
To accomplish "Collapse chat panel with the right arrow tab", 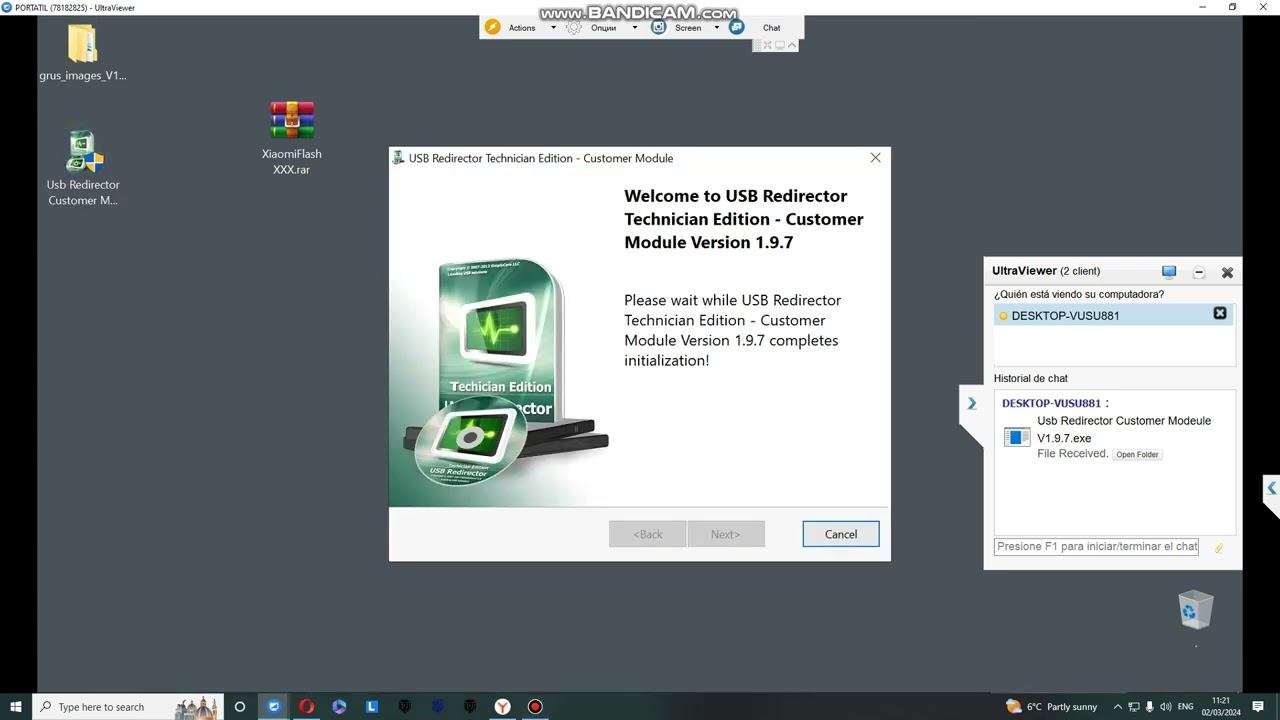I will [x=971, y=404].
